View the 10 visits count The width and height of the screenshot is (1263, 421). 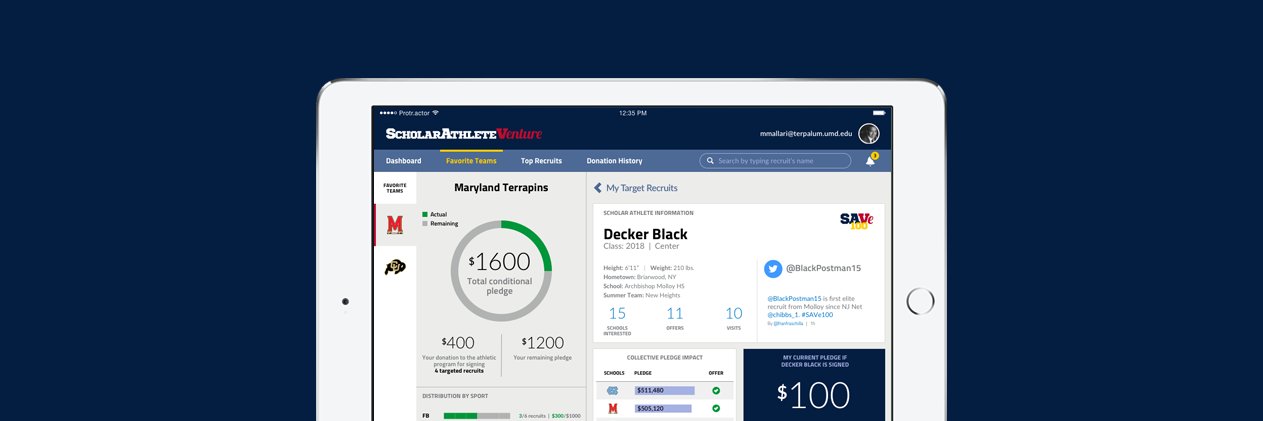[734, 314]
